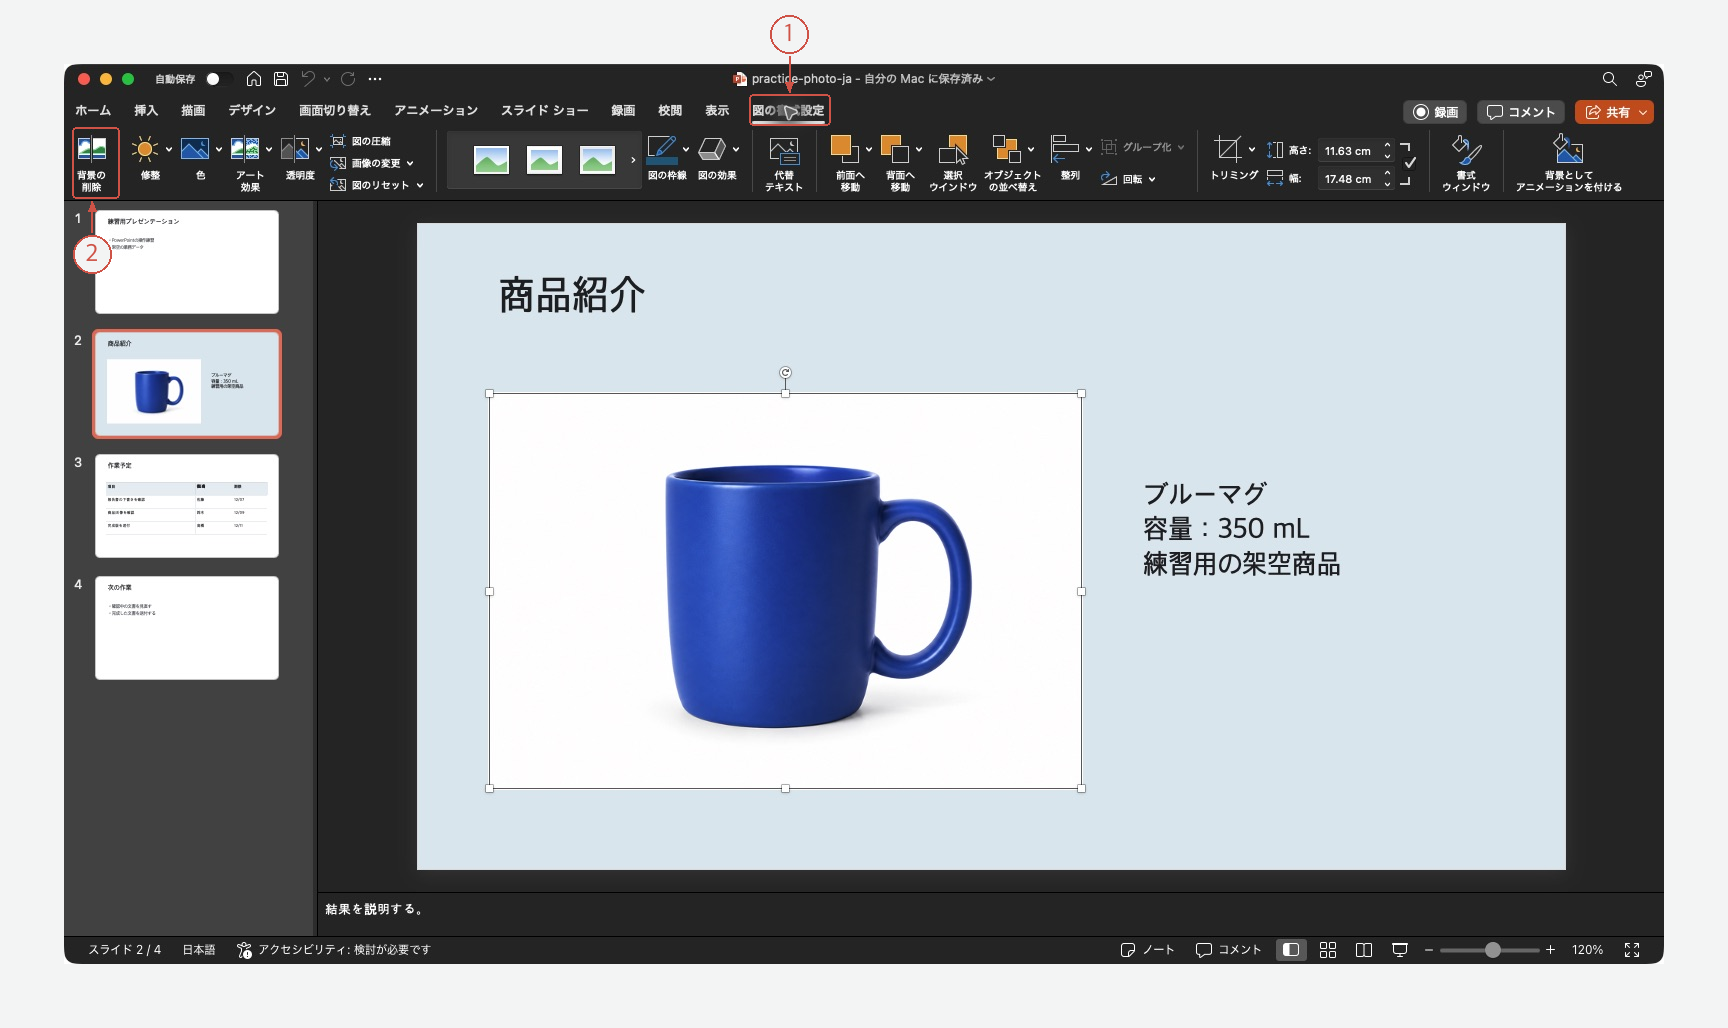Toggle the lock aspect ratio checkbox
This screenshot has height=1028, width=1728.
[1410, 163]
